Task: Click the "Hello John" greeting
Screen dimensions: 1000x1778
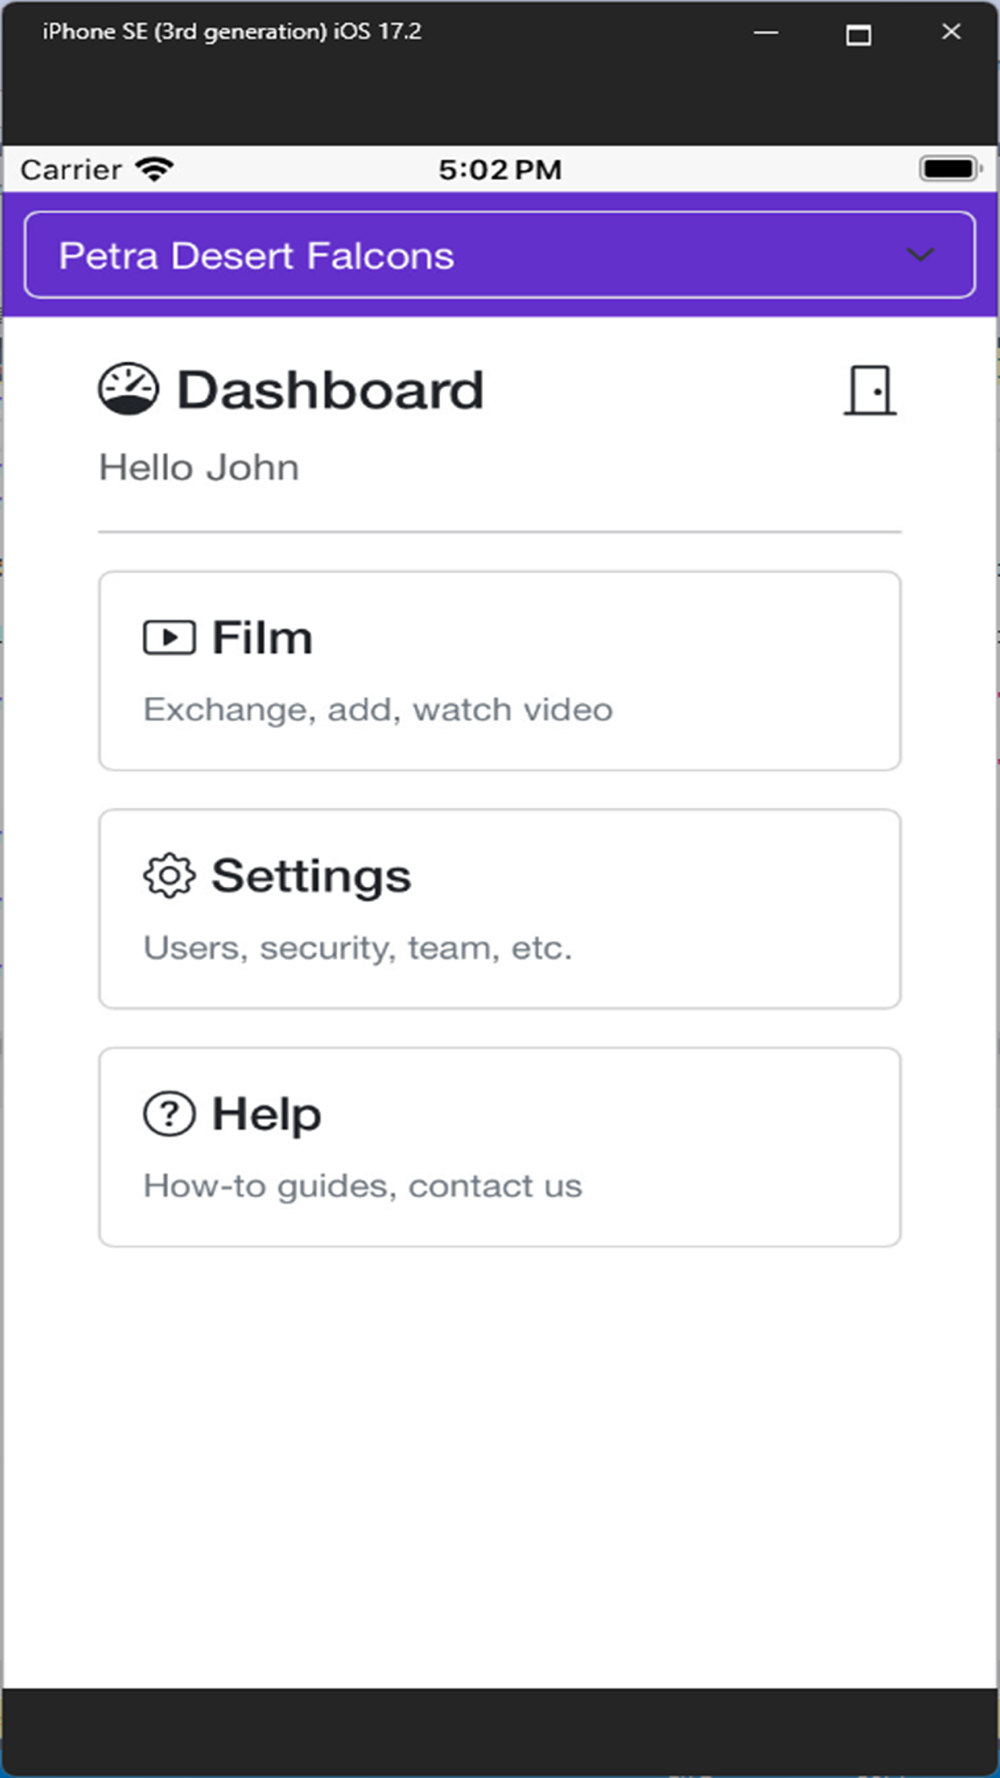Action: tap(199, 467)
